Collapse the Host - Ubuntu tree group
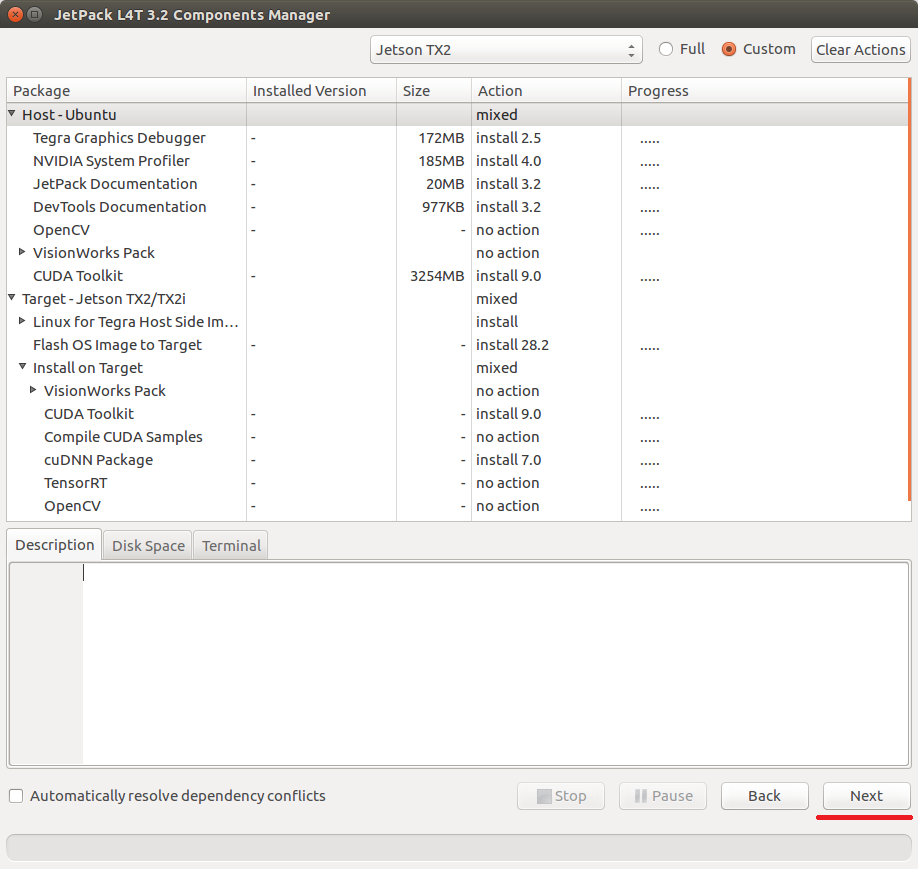This screenshot has width=918, height=869. coord(12,115)
